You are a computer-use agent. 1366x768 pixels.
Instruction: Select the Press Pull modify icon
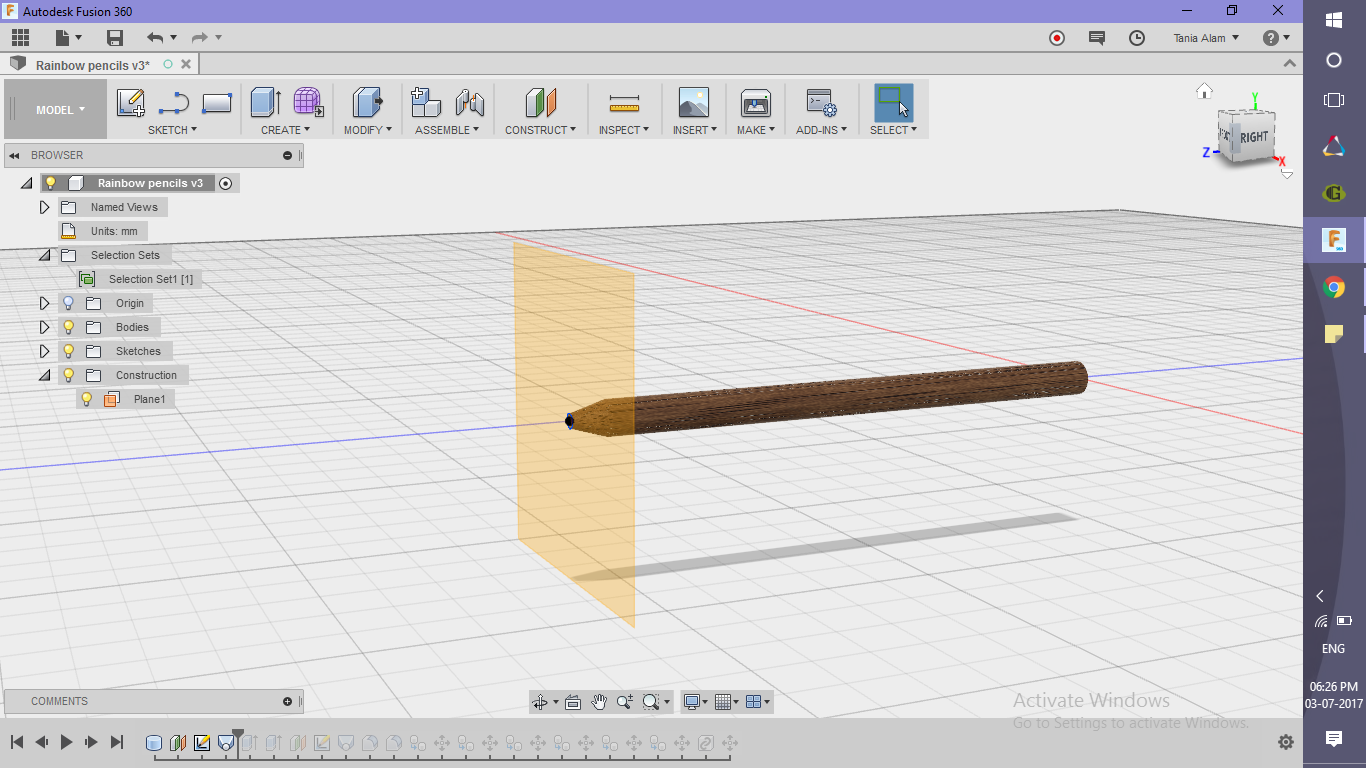pos(367,103)
